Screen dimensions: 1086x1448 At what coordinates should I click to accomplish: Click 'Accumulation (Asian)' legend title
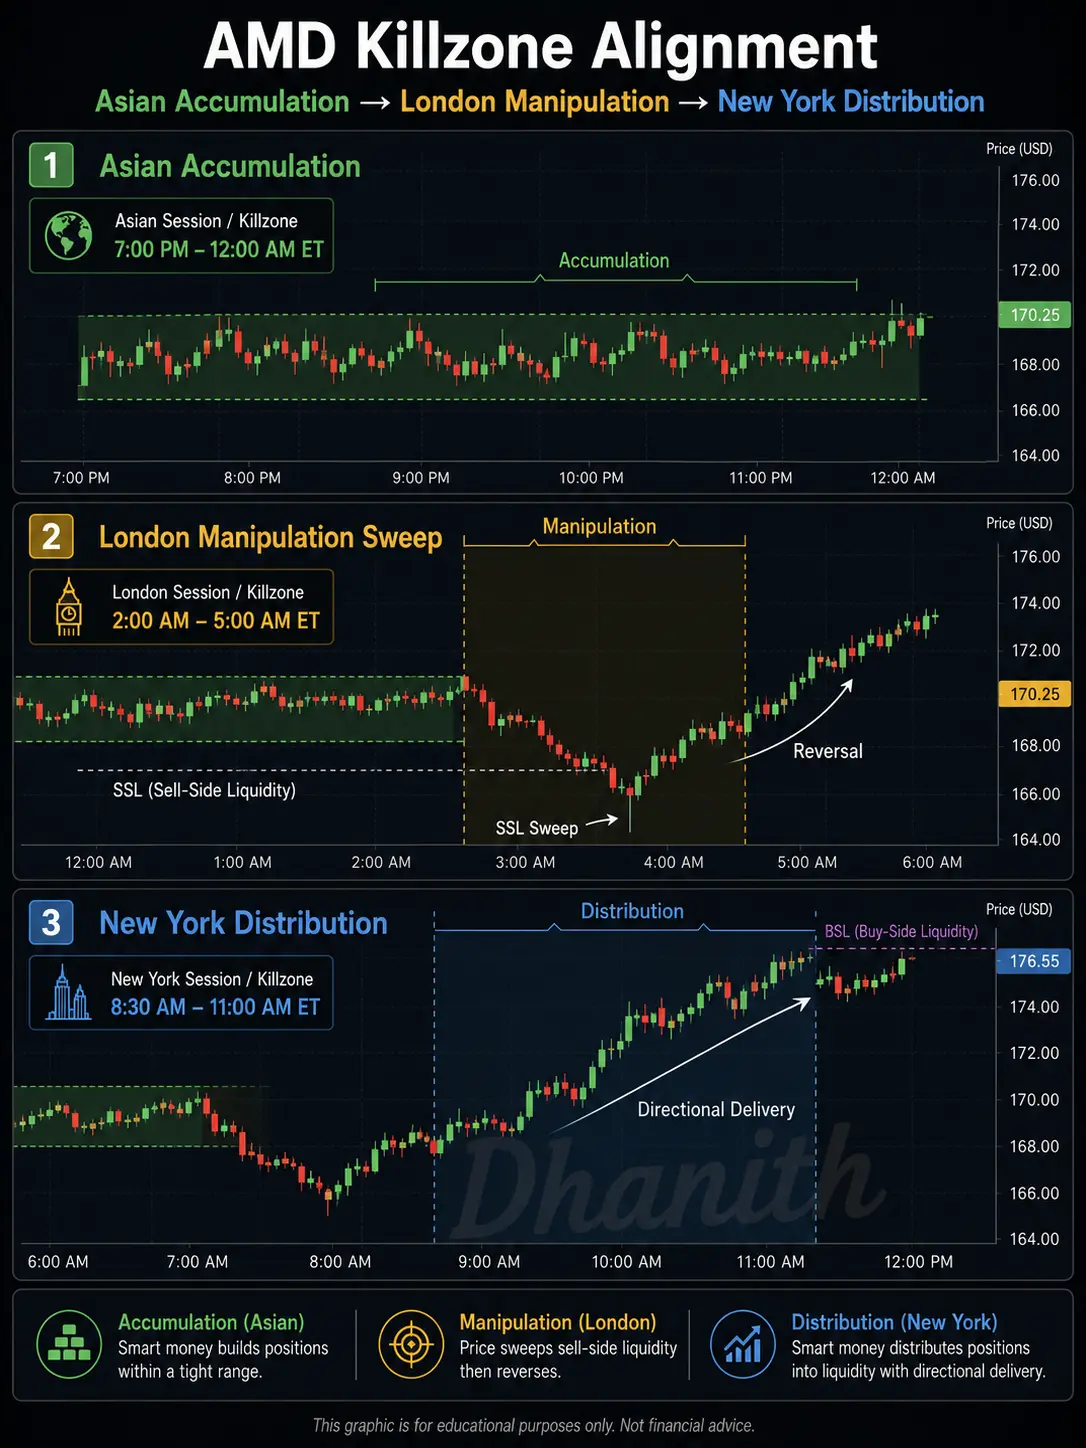pyautogui.click(x=211, y=1322)
